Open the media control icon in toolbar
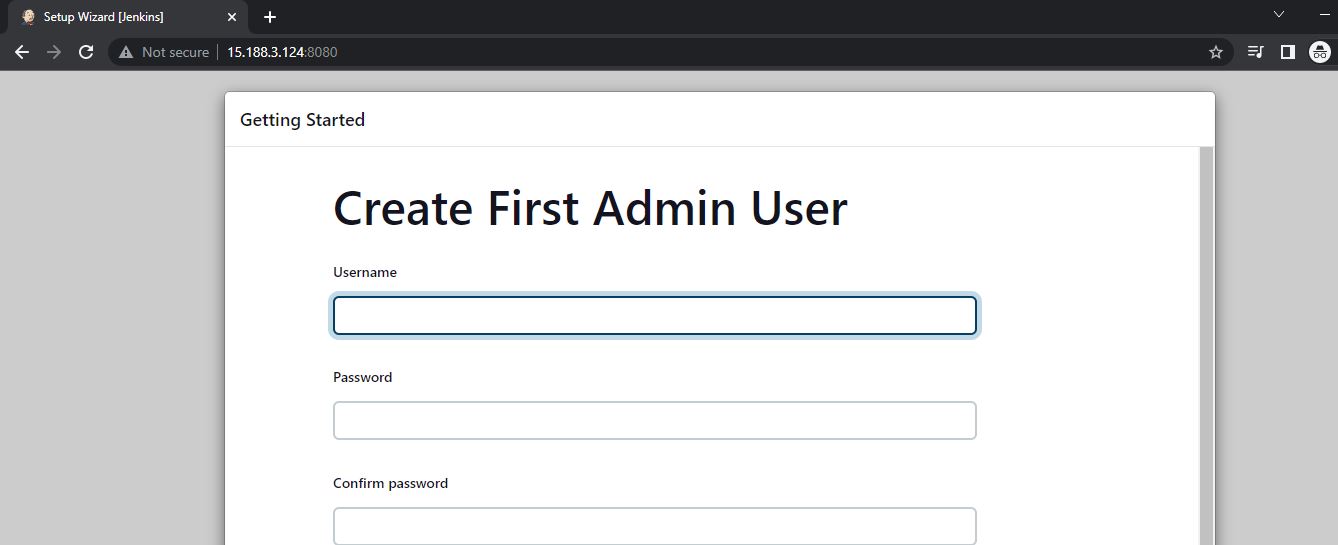1338x545 pixels. [x=1256, y=52]
